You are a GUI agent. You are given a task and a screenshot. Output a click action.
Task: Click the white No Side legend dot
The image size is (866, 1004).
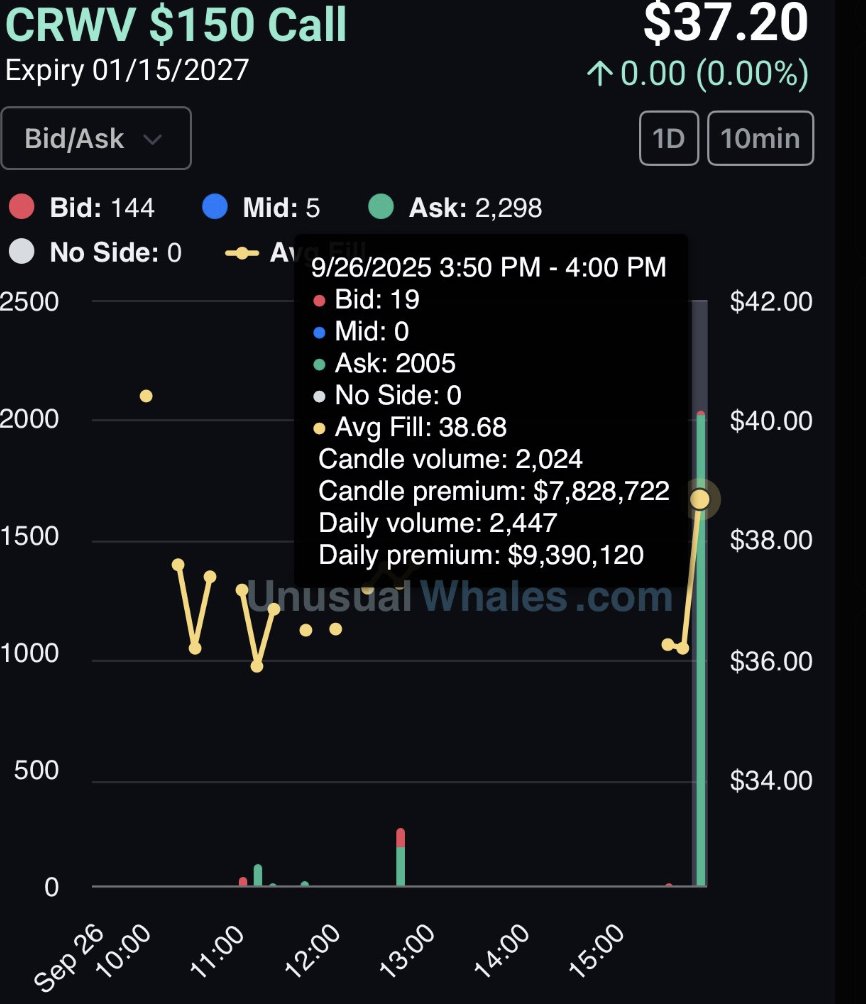[x=22, y=253]
